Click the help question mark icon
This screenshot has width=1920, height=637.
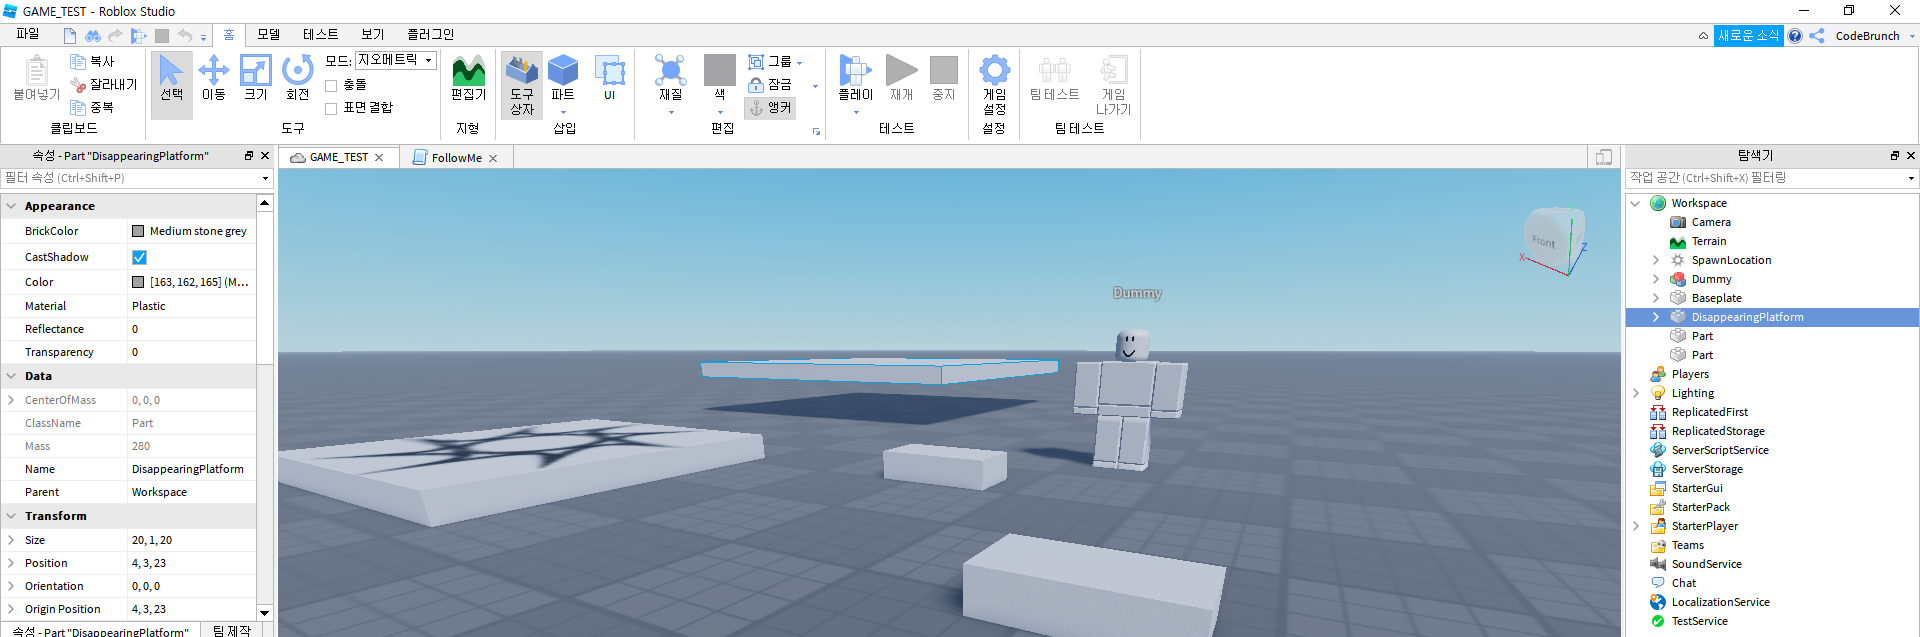coord(1795,36)
